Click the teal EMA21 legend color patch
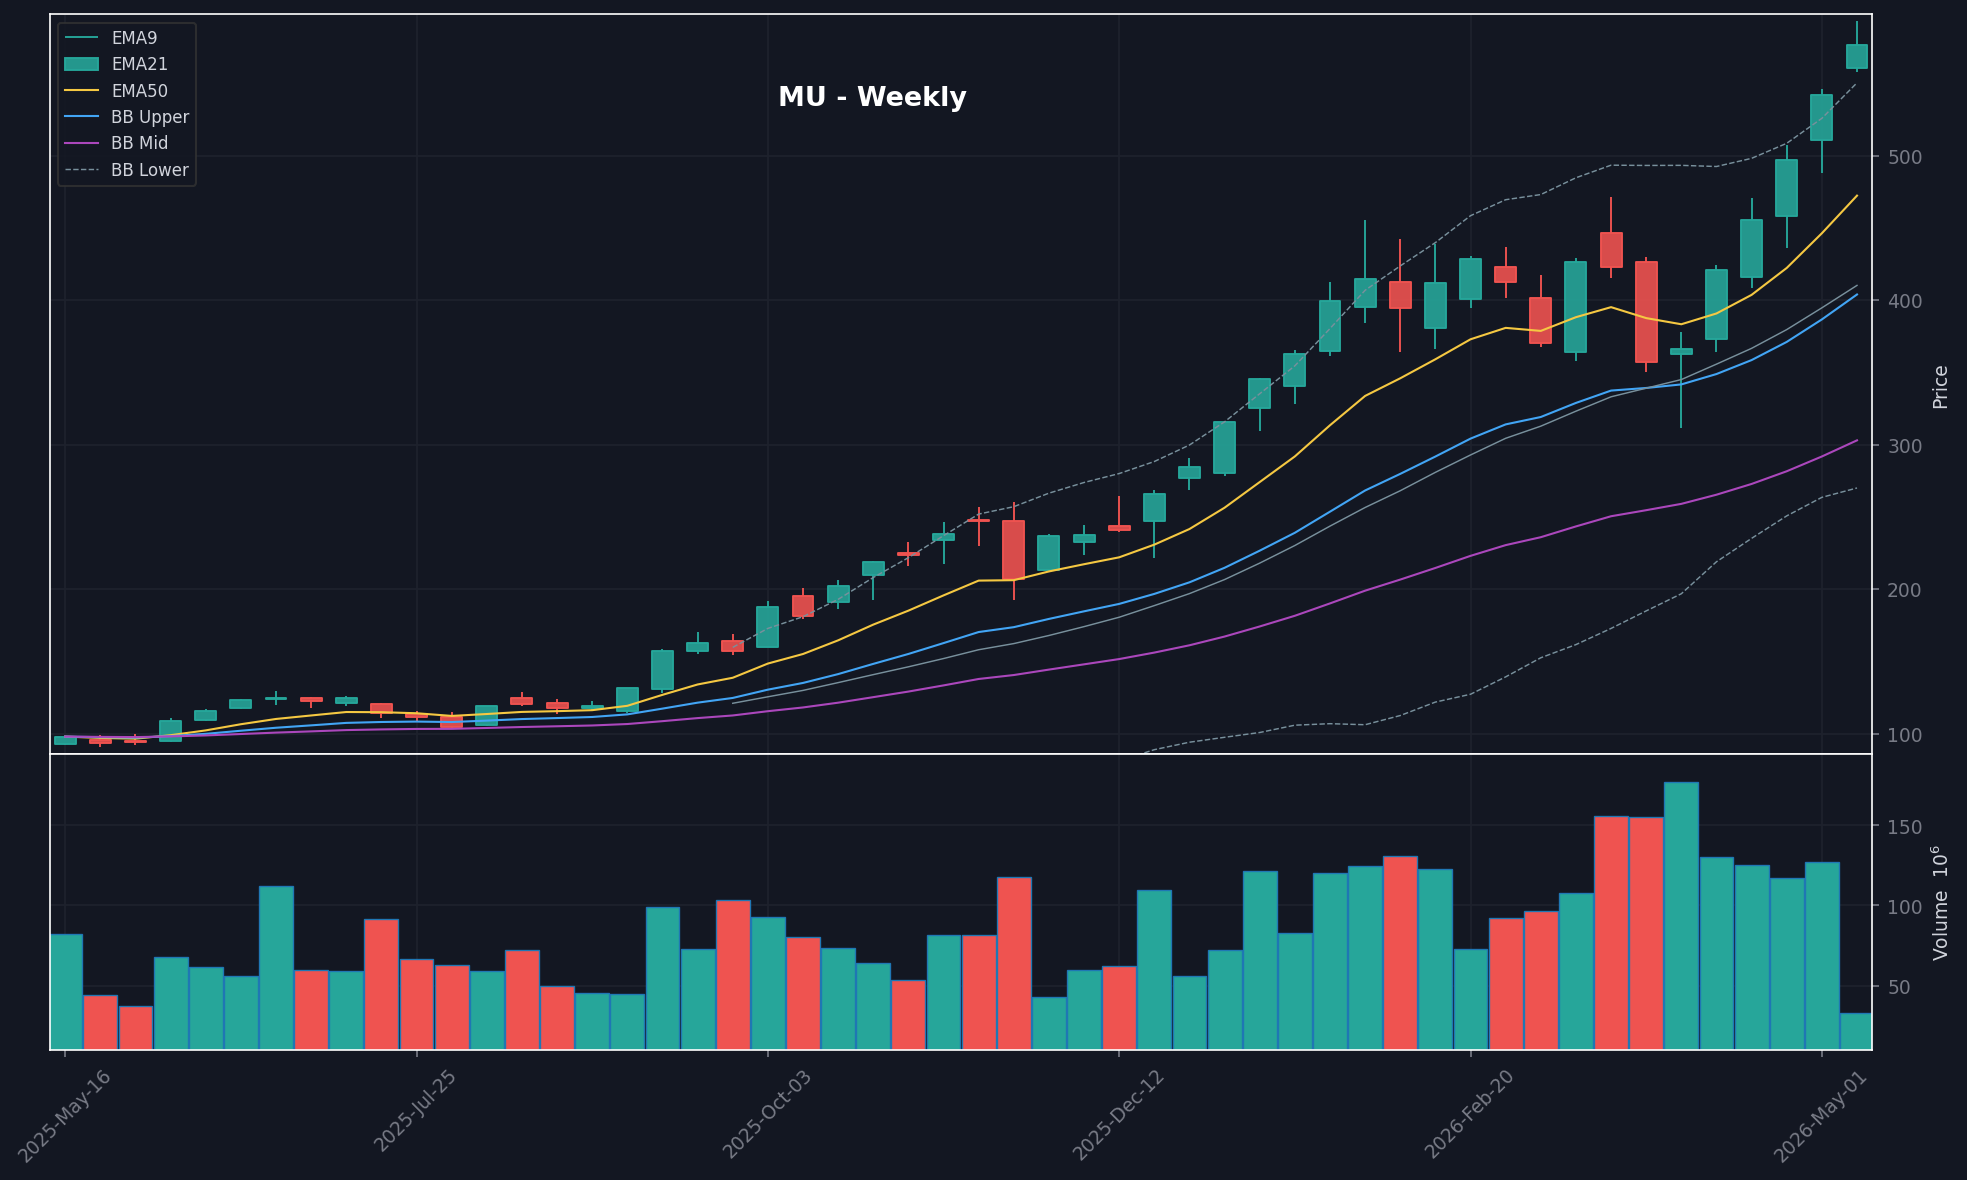Image resolution: width=1967 pixels, height=1180 pixels. coord(82,64)
